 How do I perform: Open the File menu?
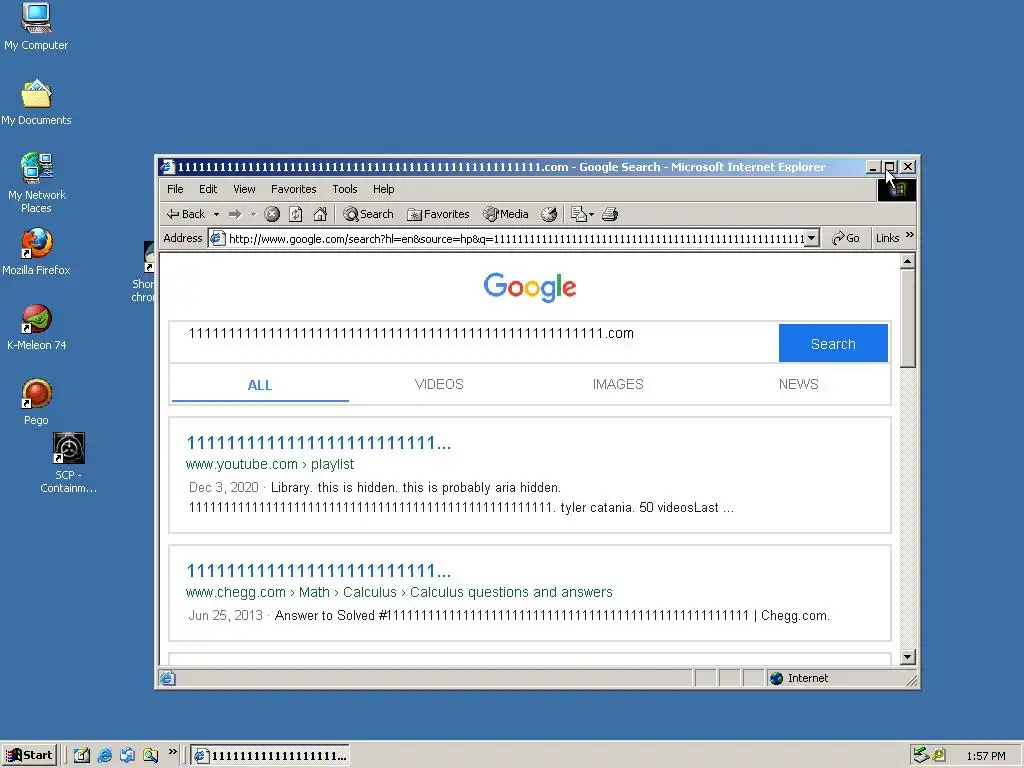pos(175,189)
